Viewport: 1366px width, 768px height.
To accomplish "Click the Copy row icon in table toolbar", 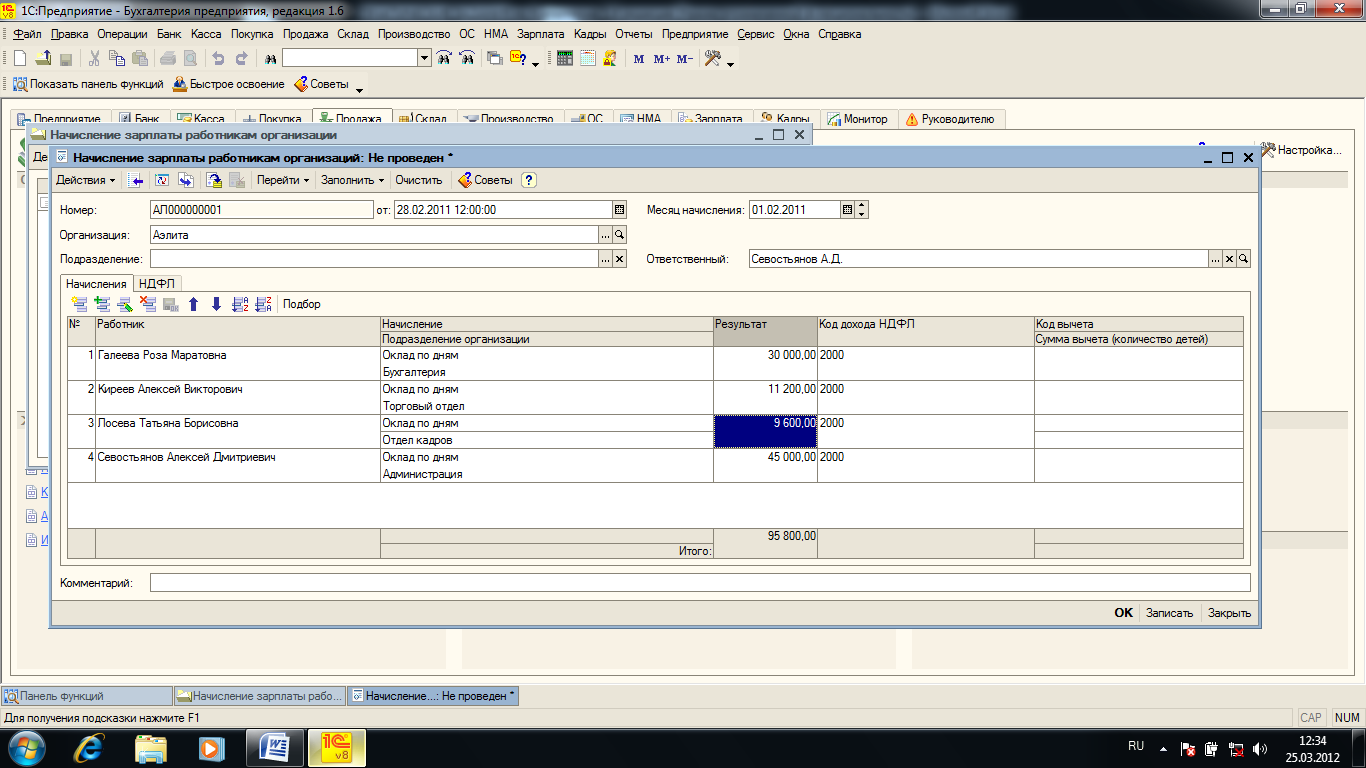I will point(102,304).
